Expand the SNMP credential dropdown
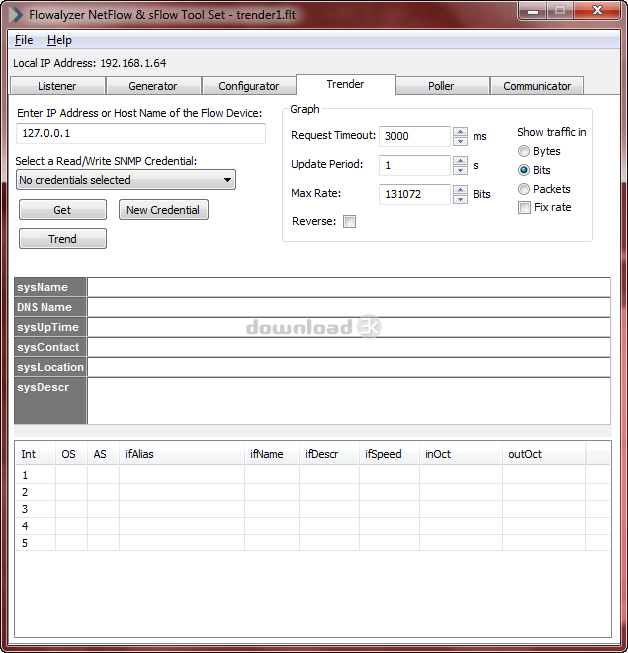This screenshot has width=628, height=653. pos(126,180)
